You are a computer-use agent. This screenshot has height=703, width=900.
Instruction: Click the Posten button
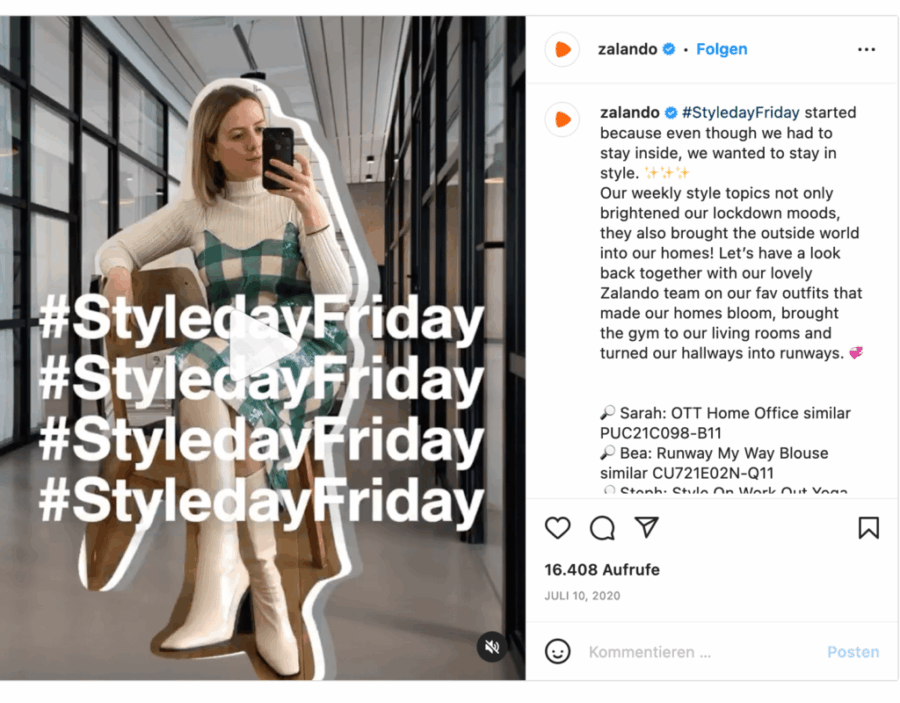tap(853, 652)
